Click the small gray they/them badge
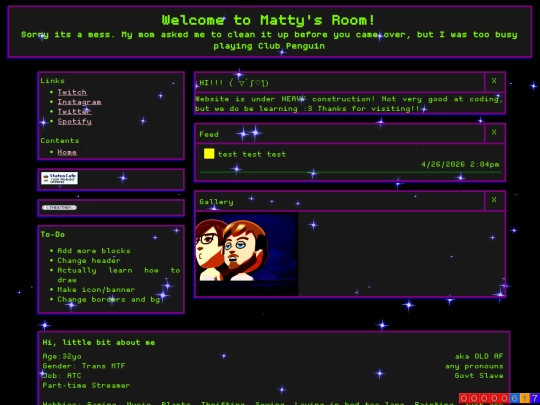Screen dimensions: 540x405 59,208
